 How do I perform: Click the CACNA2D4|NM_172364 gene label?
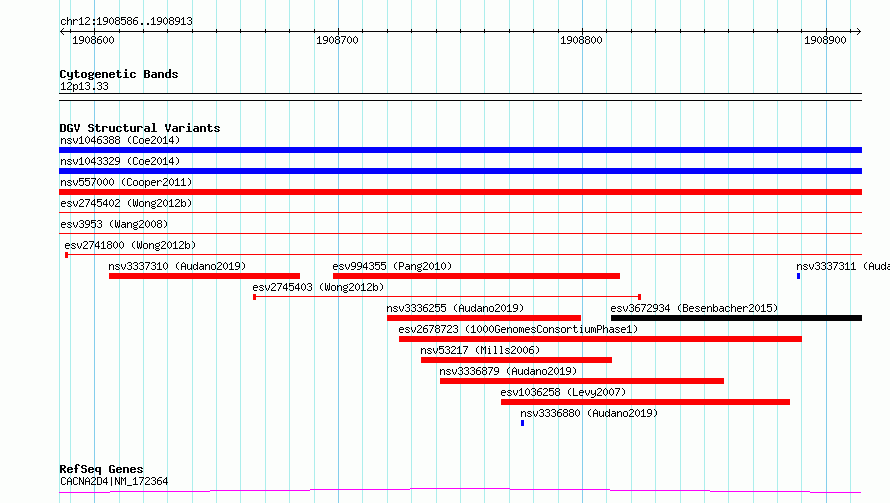114,481
